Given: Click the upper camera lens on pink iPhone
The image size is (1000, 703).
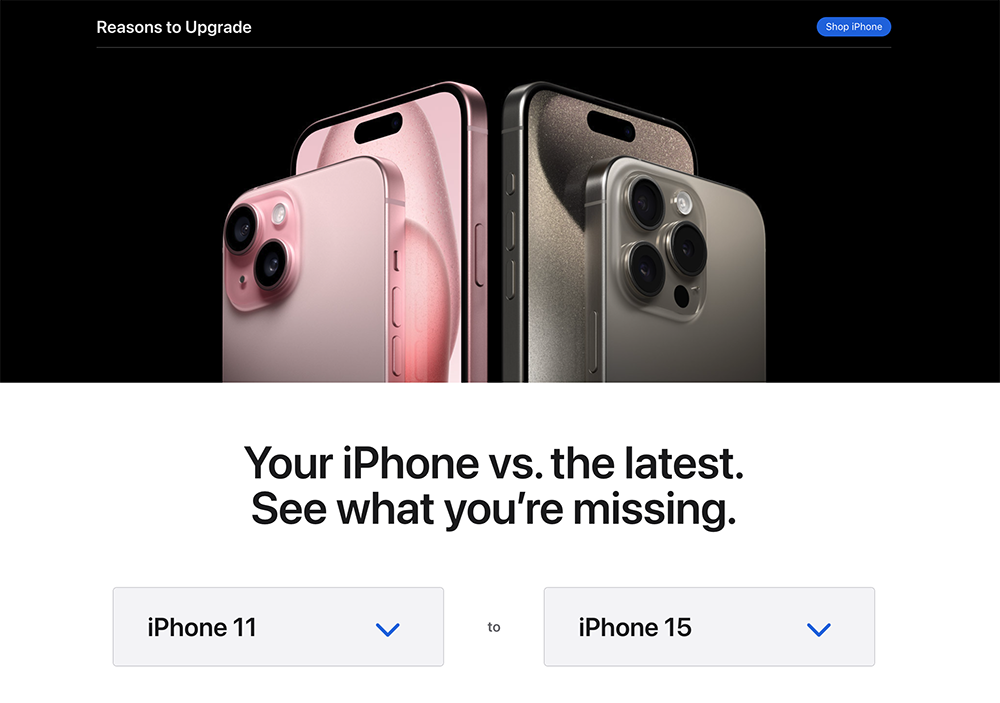Looking at the screenshot, I should [x=243, y=230].
